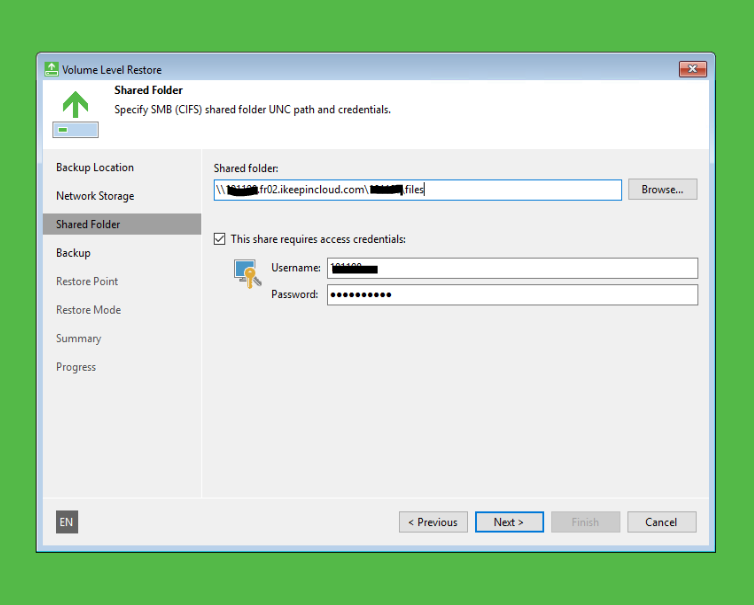Screen dimensions: 754x605
Task: Select the Restore Point step
Action: [x=87, y=281]
